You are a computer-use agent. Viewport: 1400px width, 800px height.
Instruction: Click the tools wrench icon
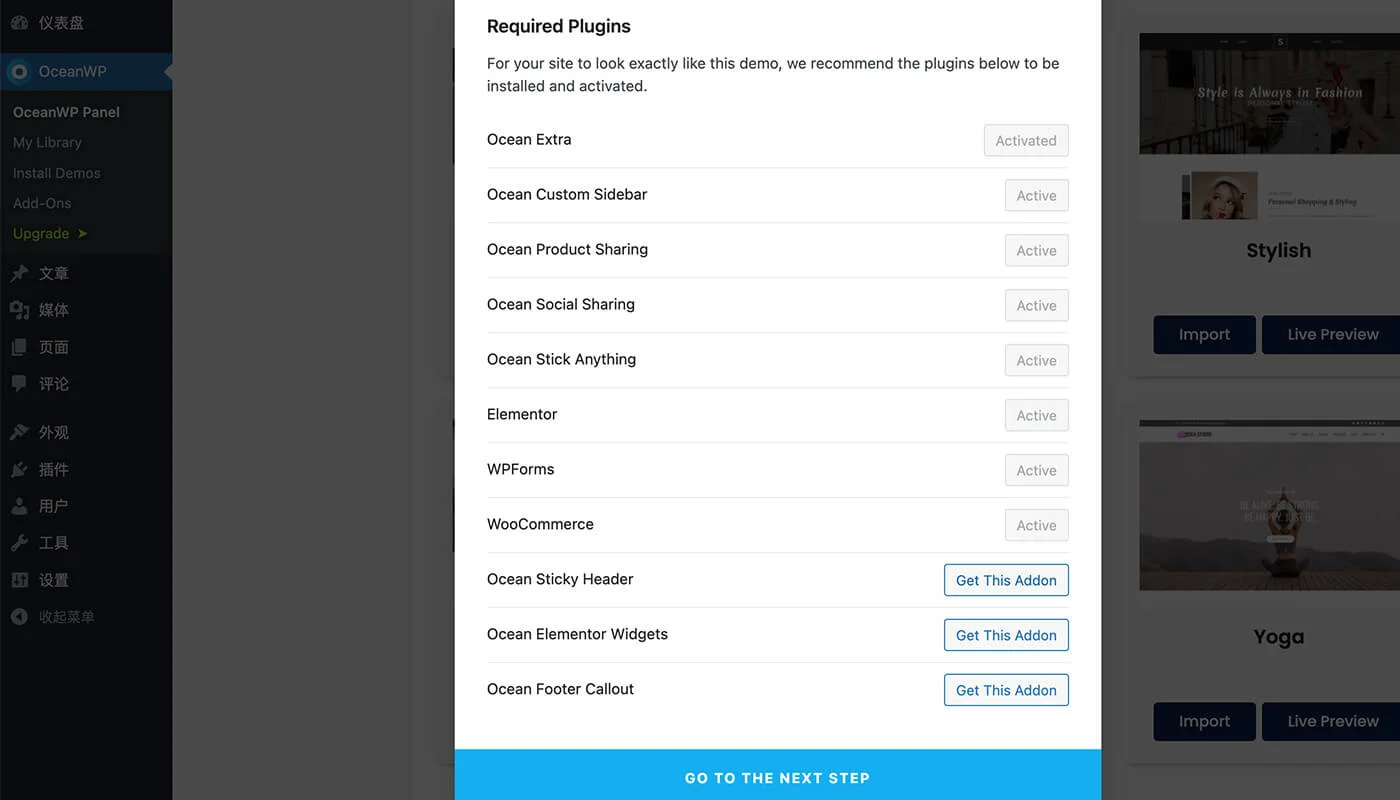[x=19, y=543]
